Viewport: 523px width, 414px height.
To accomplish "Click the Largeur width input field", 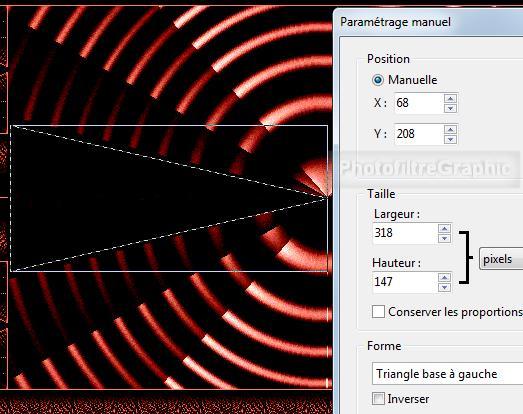I will tap(405, 233).
